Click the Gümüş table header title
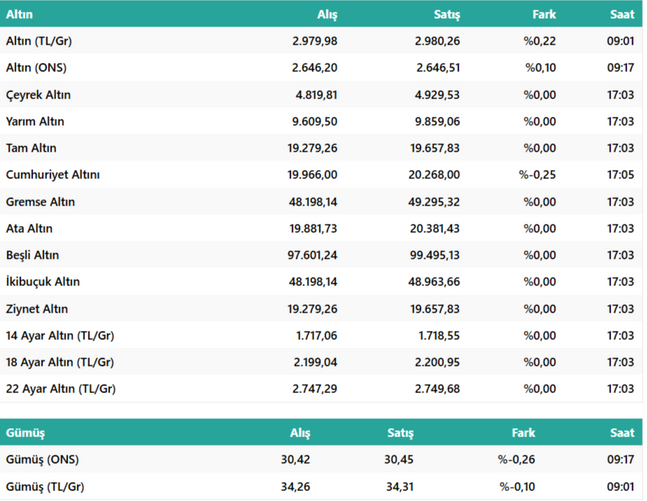 (x=25, y=433)
